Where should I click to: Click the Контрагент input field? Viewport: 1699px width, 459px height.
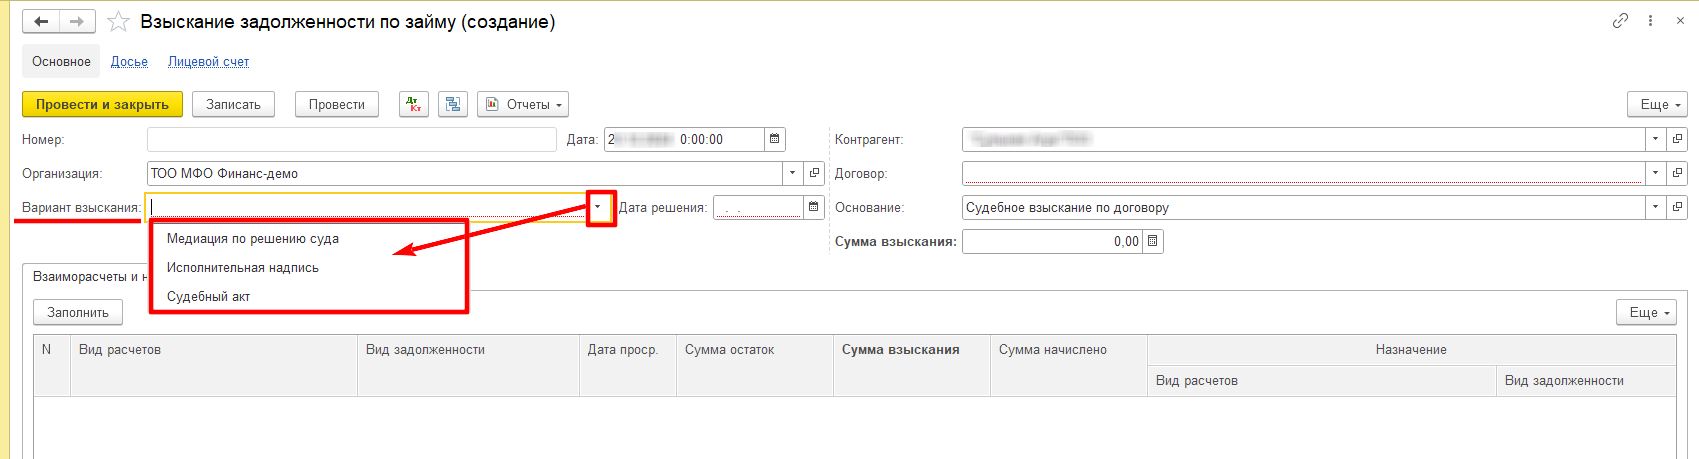(x=1304, y=139)
